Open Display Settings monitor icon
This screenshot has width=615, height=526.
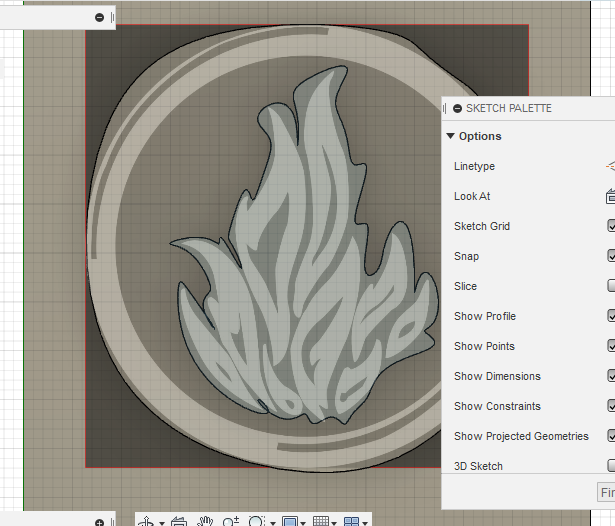coord(290,522)
